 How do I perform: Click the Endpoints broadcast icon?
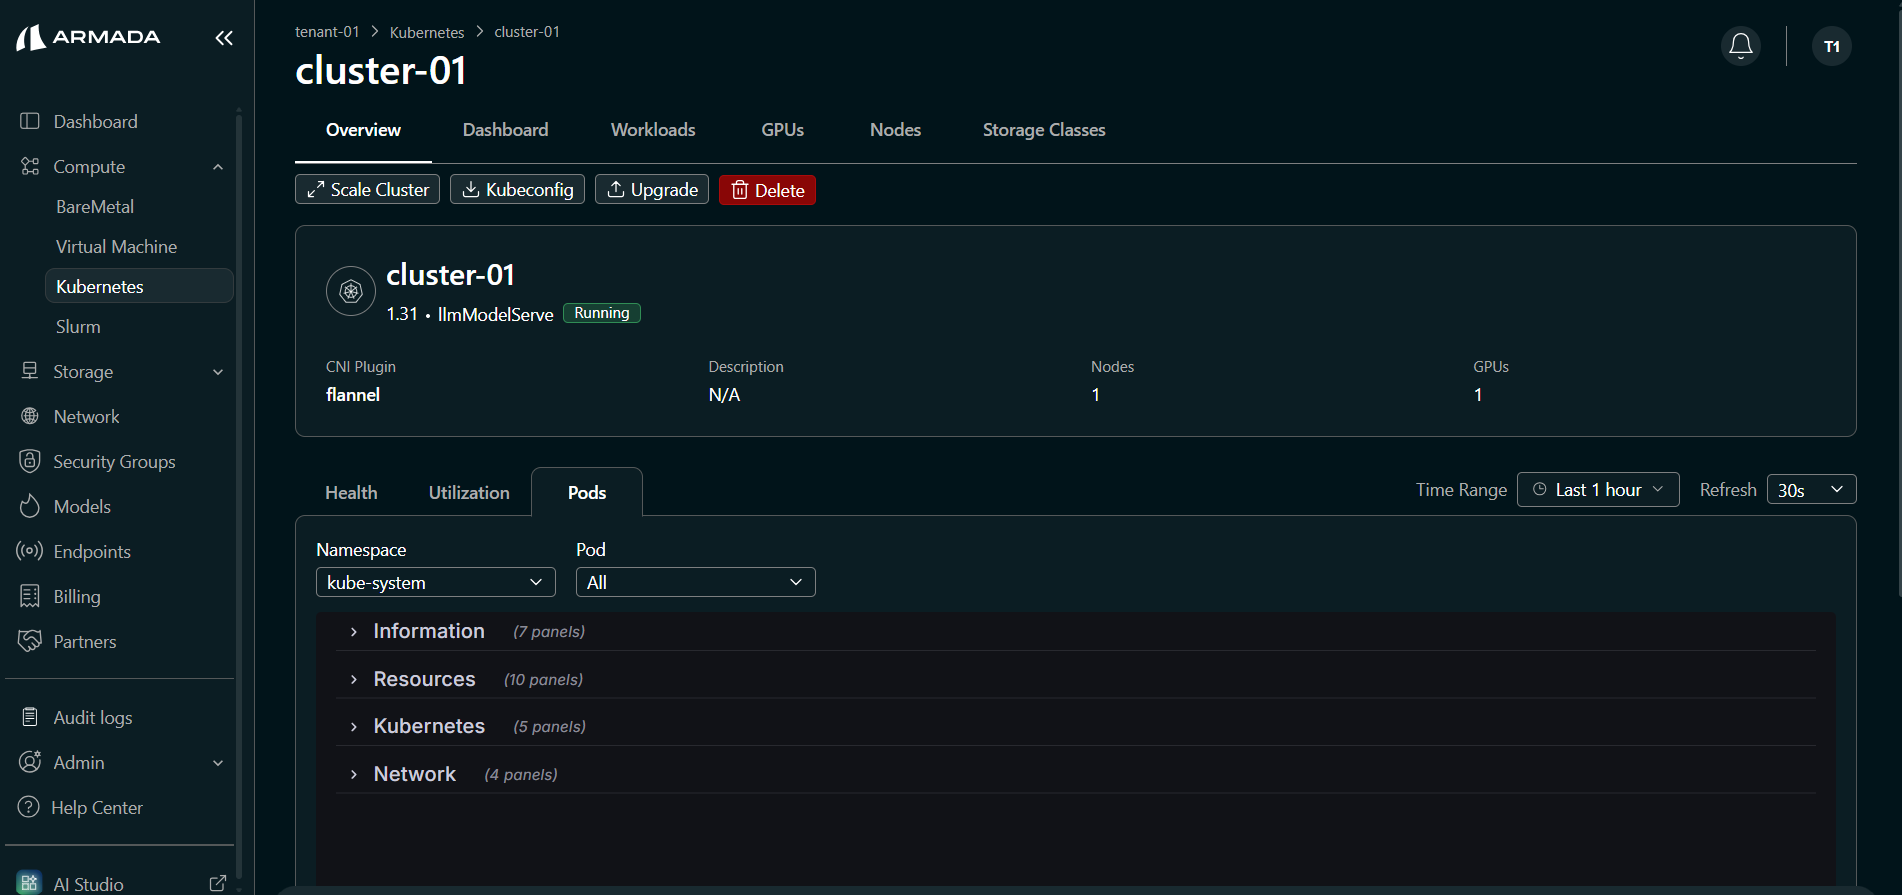tap(30, 551)
